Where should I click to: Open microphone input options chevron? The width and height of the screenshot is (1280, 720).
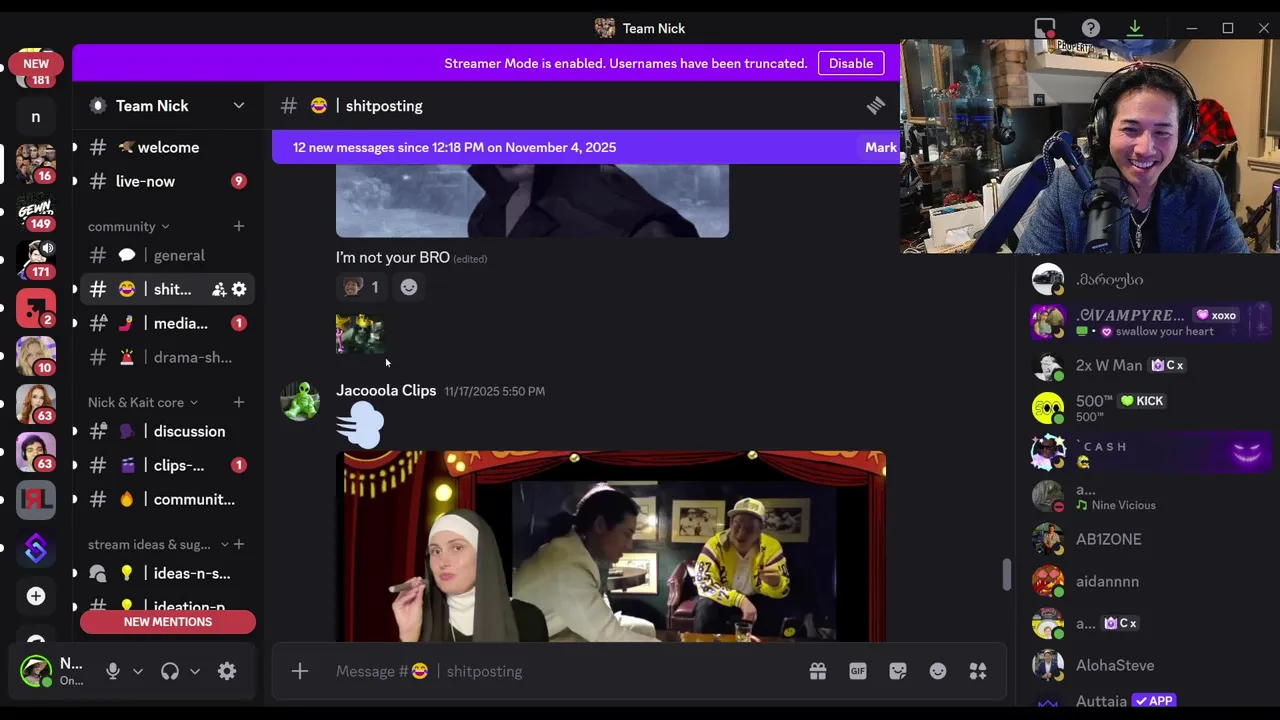(138, 671)
